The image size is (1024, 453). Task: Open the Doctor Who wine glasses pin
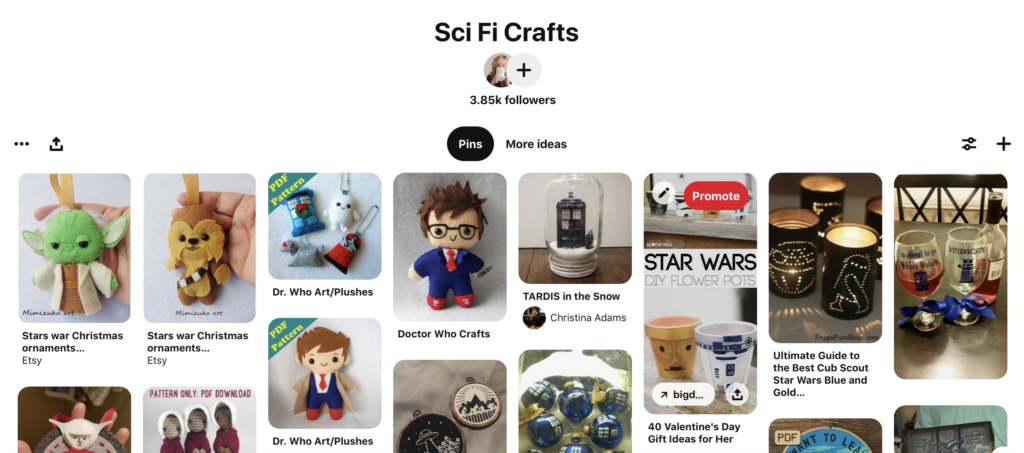(950, 276)
